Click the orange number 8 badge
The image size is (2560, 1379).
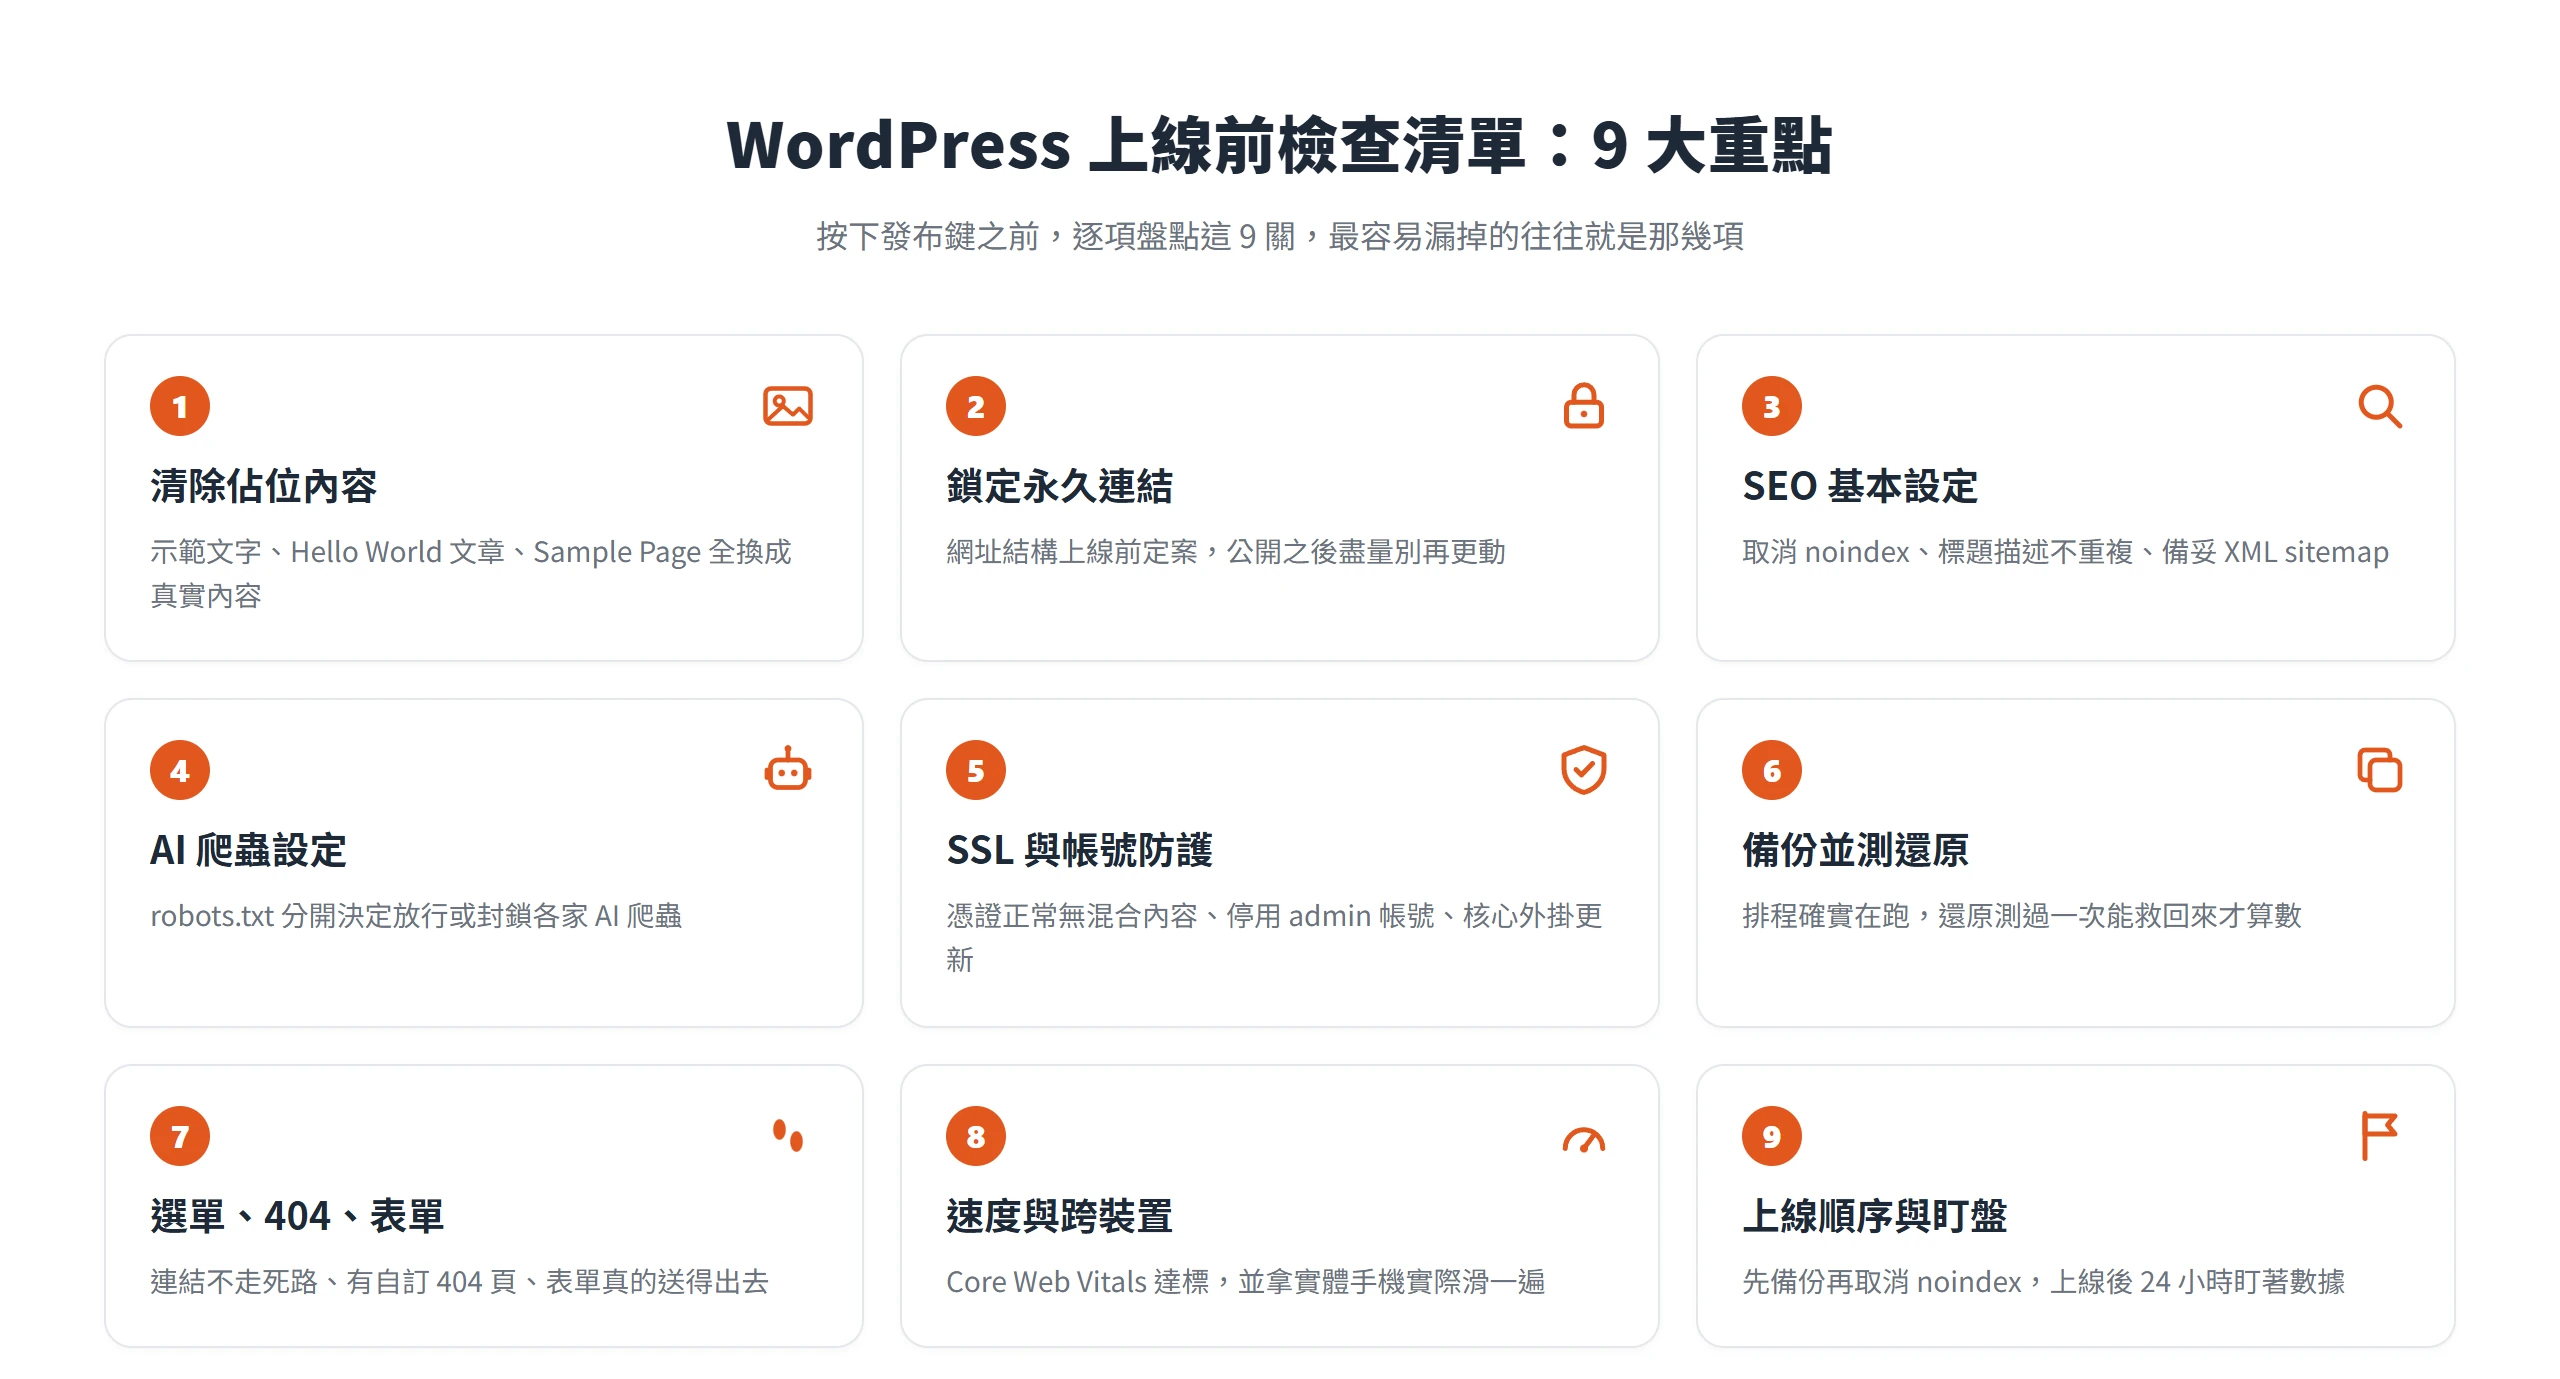click(976, 1136)
